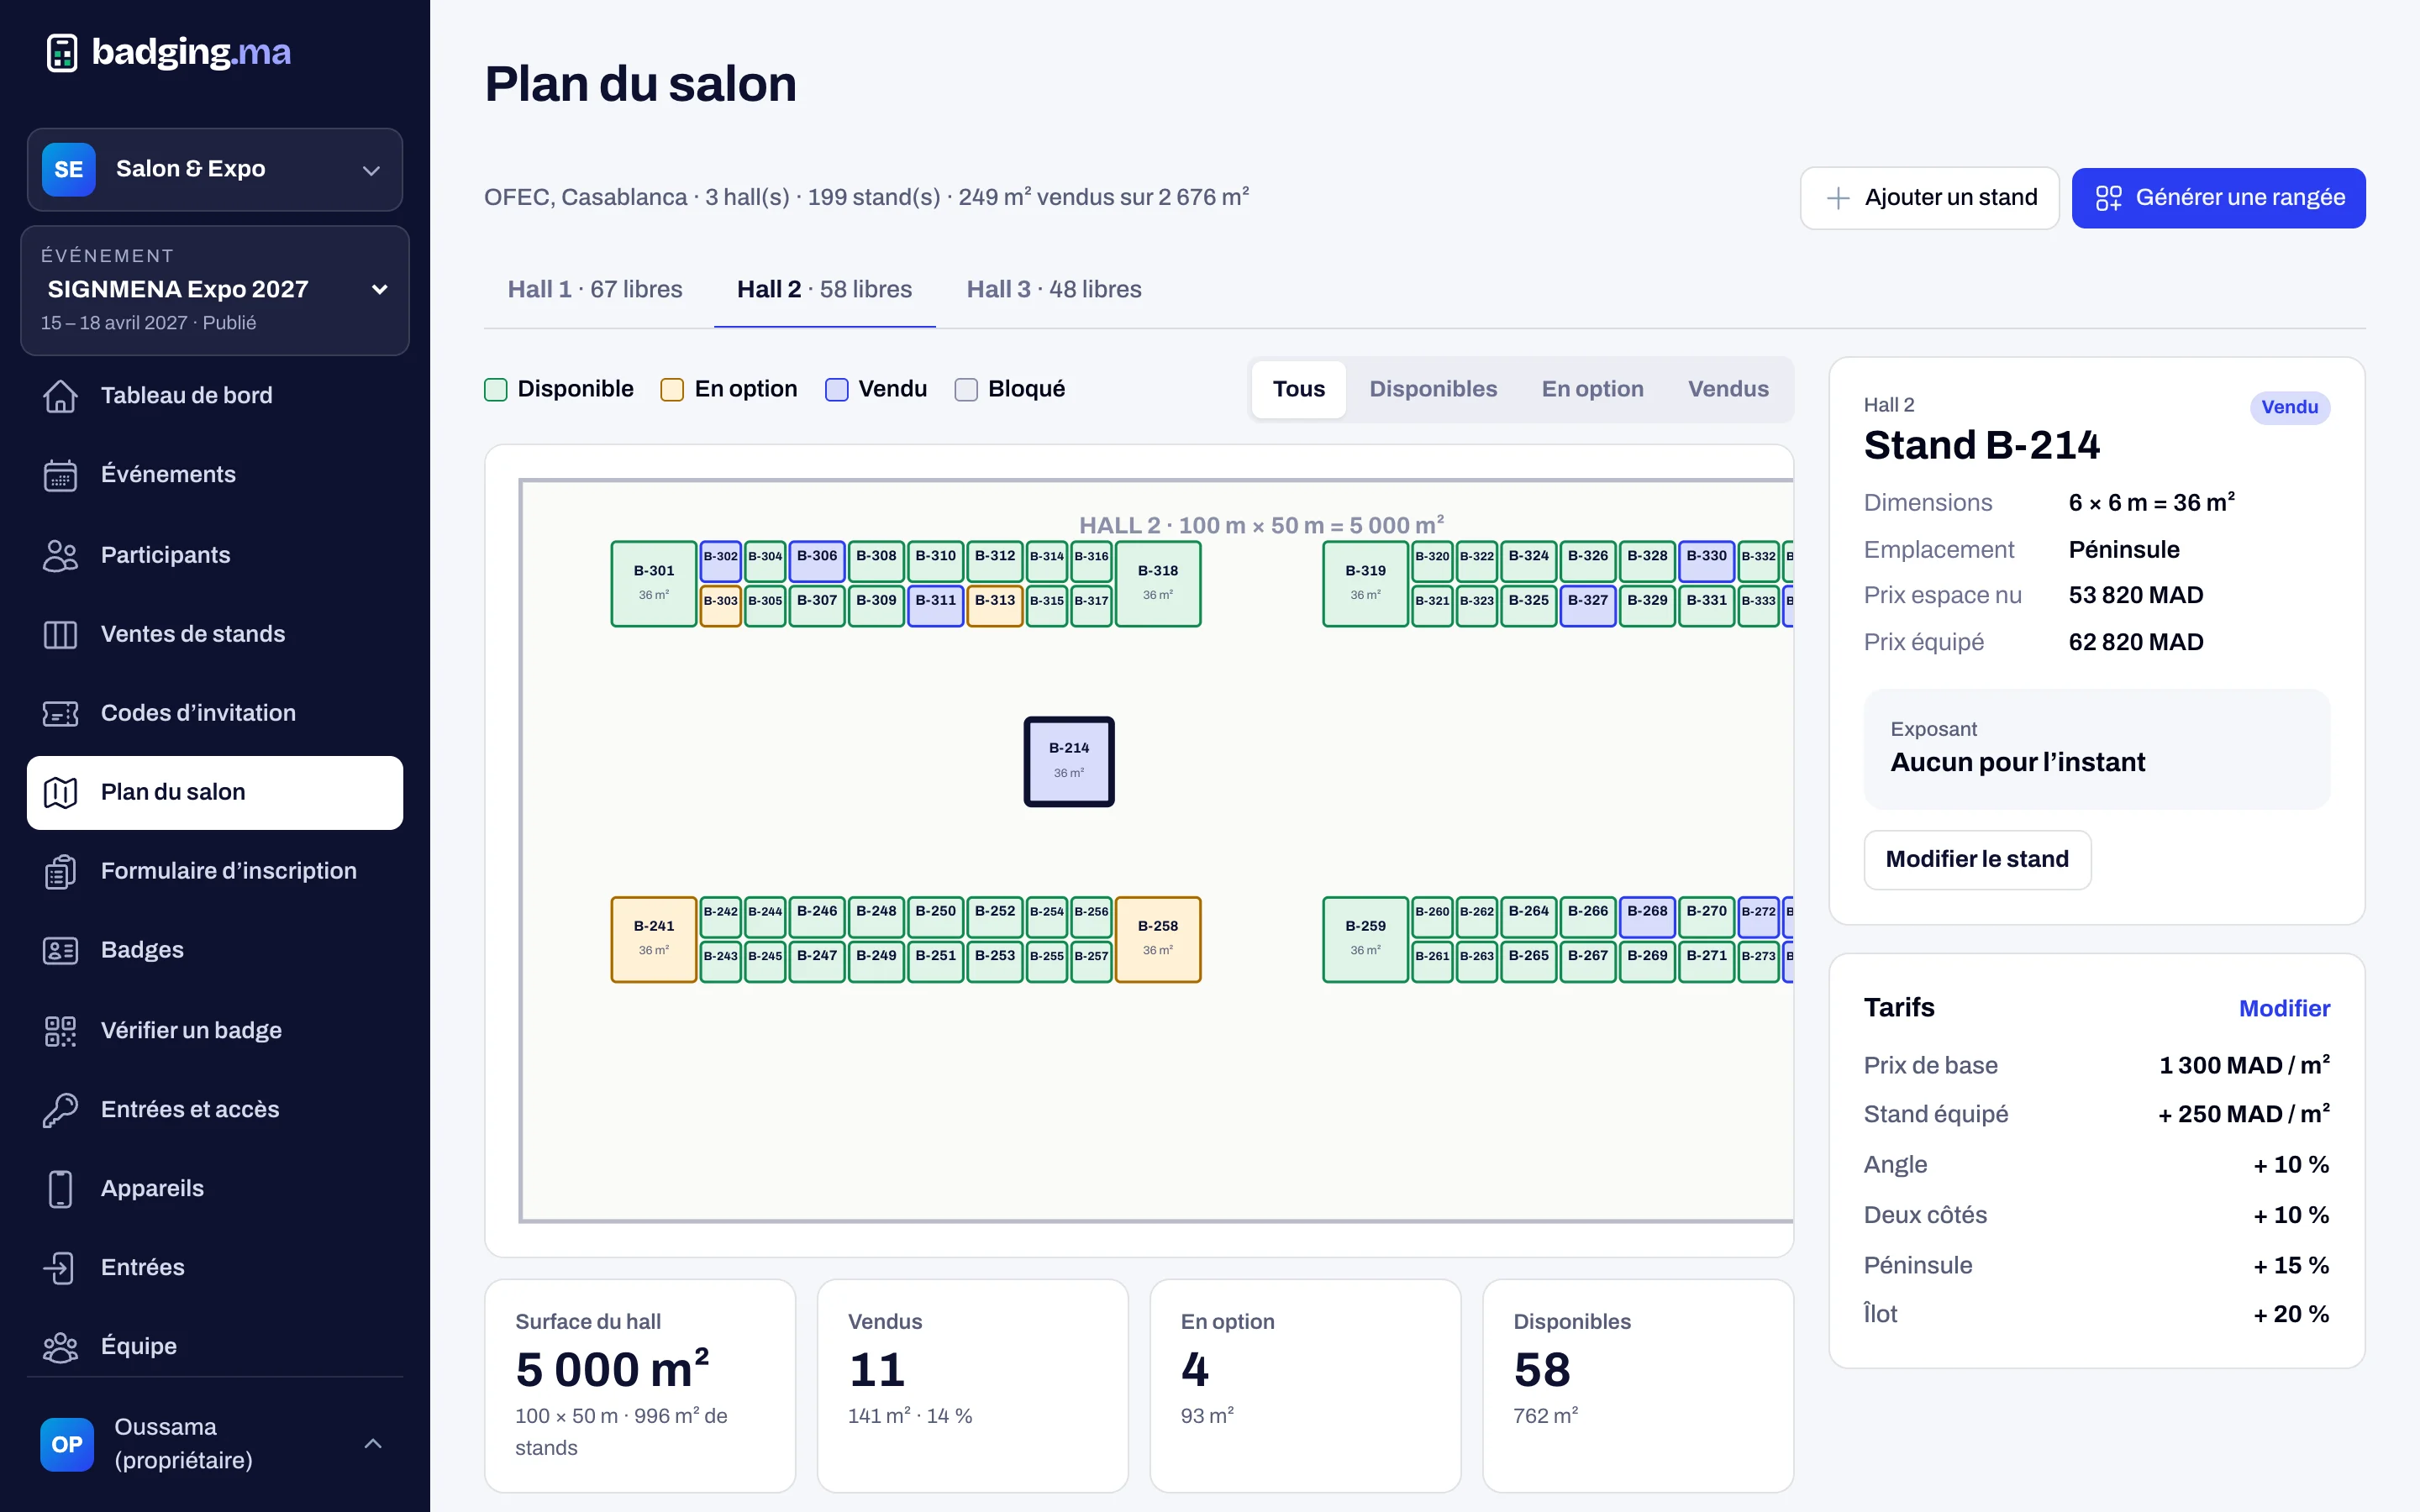The image size is (2420, 1512).
Task: Open Appareils phone icon
Action: click(60, 1188)
